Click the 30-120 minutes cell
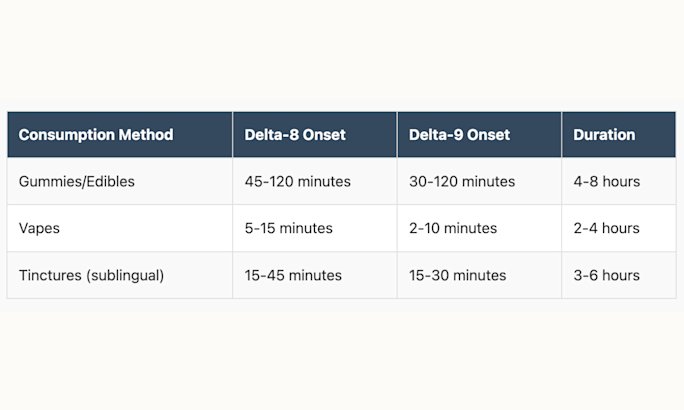The width and height of the screenshot is (684, 410). tap(462, 182)
